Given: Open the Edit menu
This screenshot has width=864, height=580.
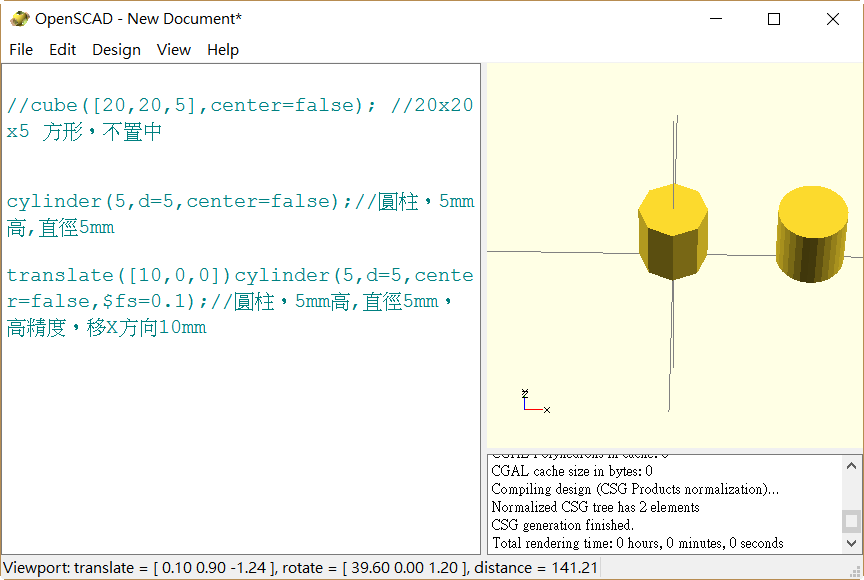Looking at the screenshot, I should [62, 50].
